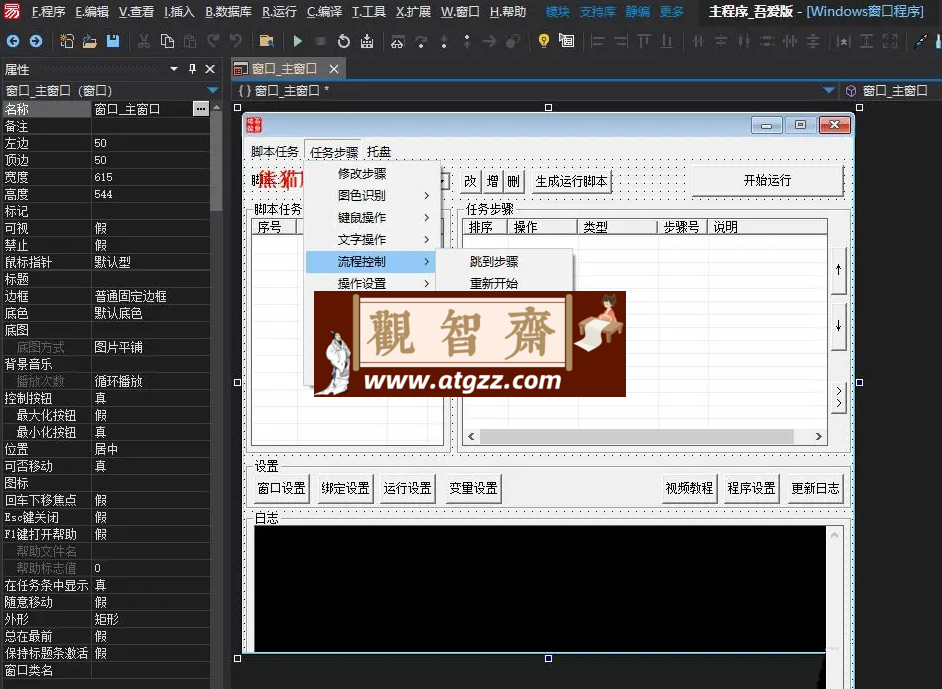The width and height of the screenshot is (942, 689).
Task: Click the 任务步骤 list horizontal scrollbar thumb
Action: coord(636,436)
